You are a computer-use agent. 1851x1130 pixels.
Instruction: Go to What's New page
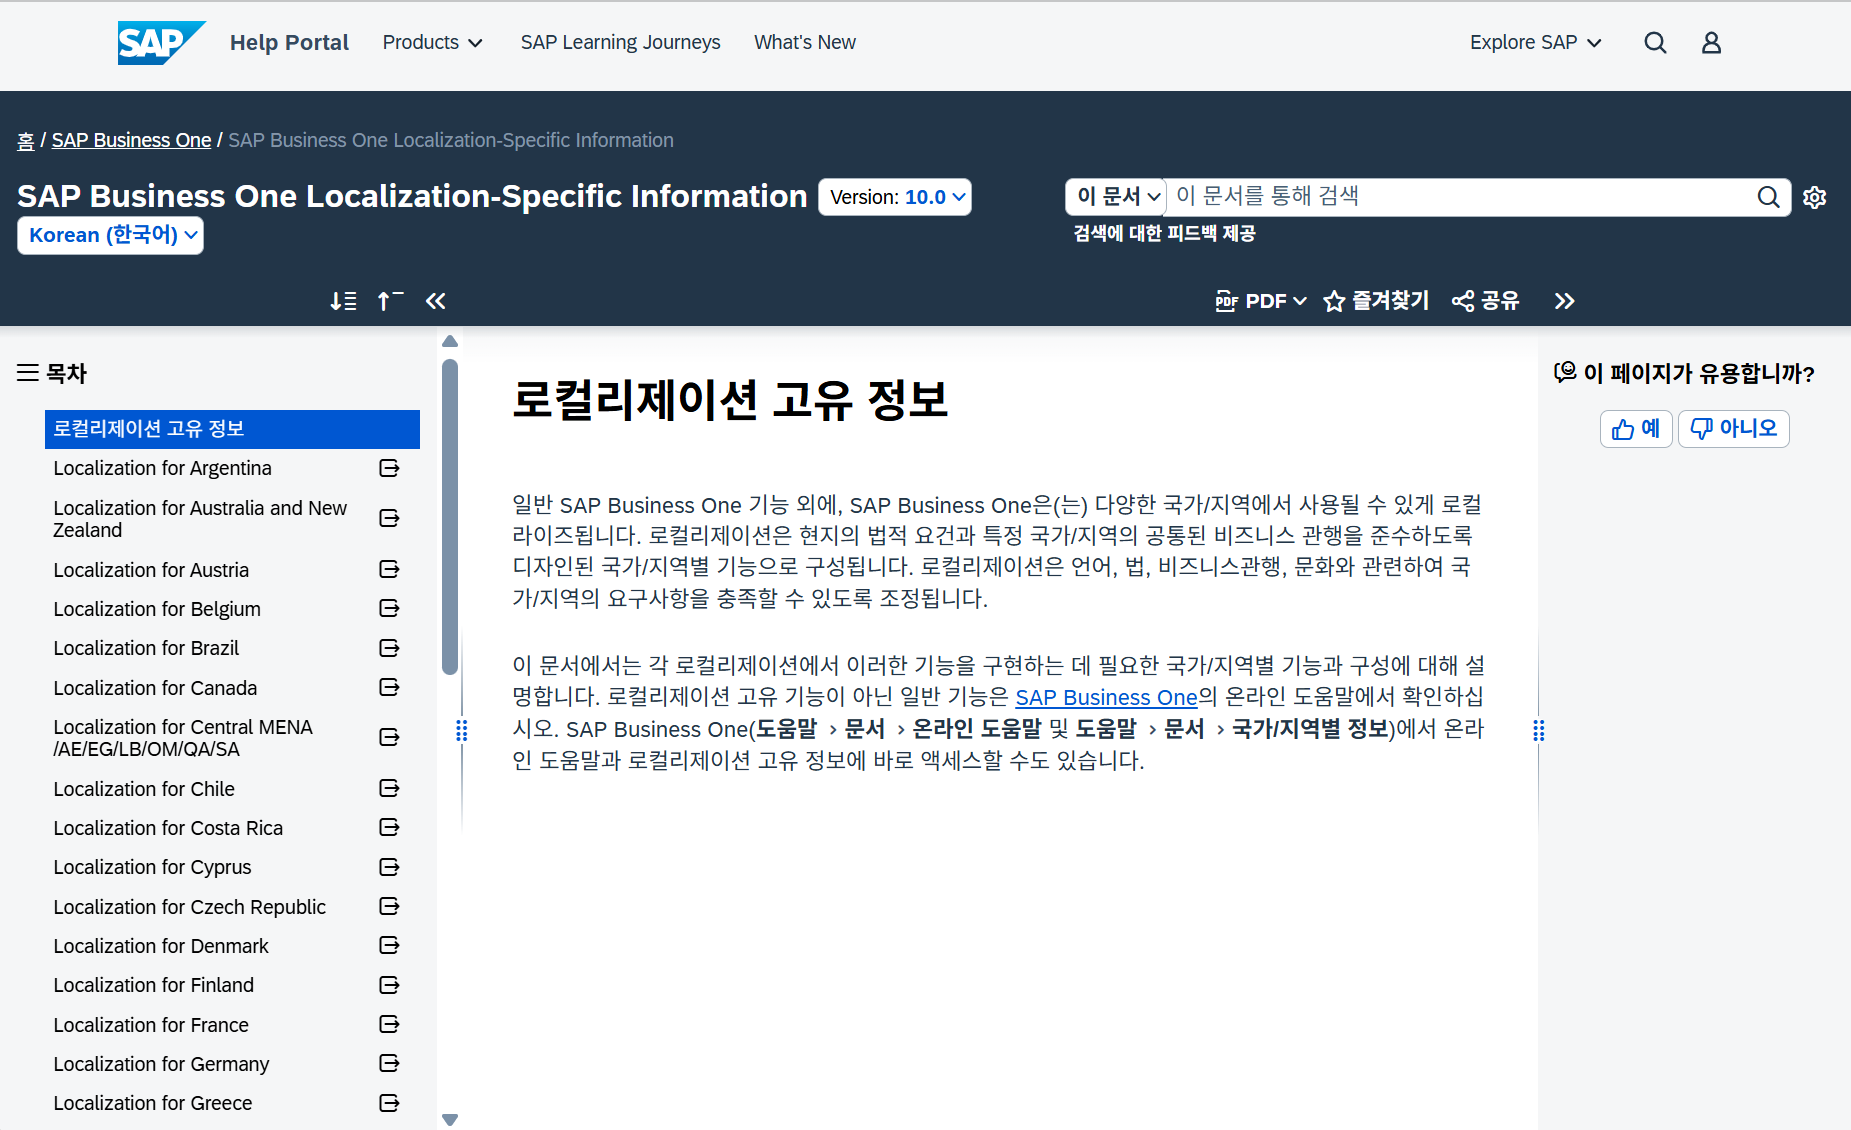804,42
